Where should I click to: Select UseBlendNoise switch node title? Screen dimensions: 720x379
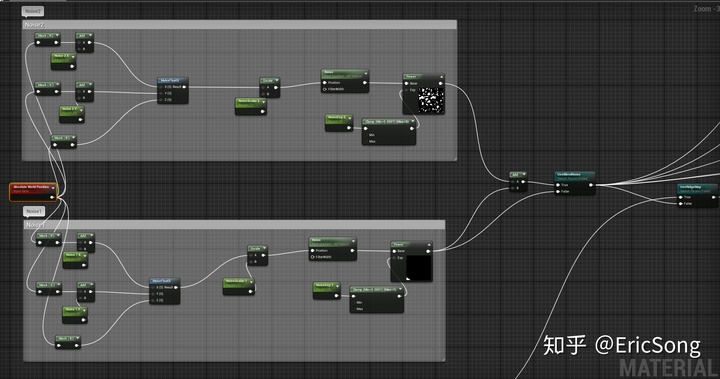tap(569, 175)
